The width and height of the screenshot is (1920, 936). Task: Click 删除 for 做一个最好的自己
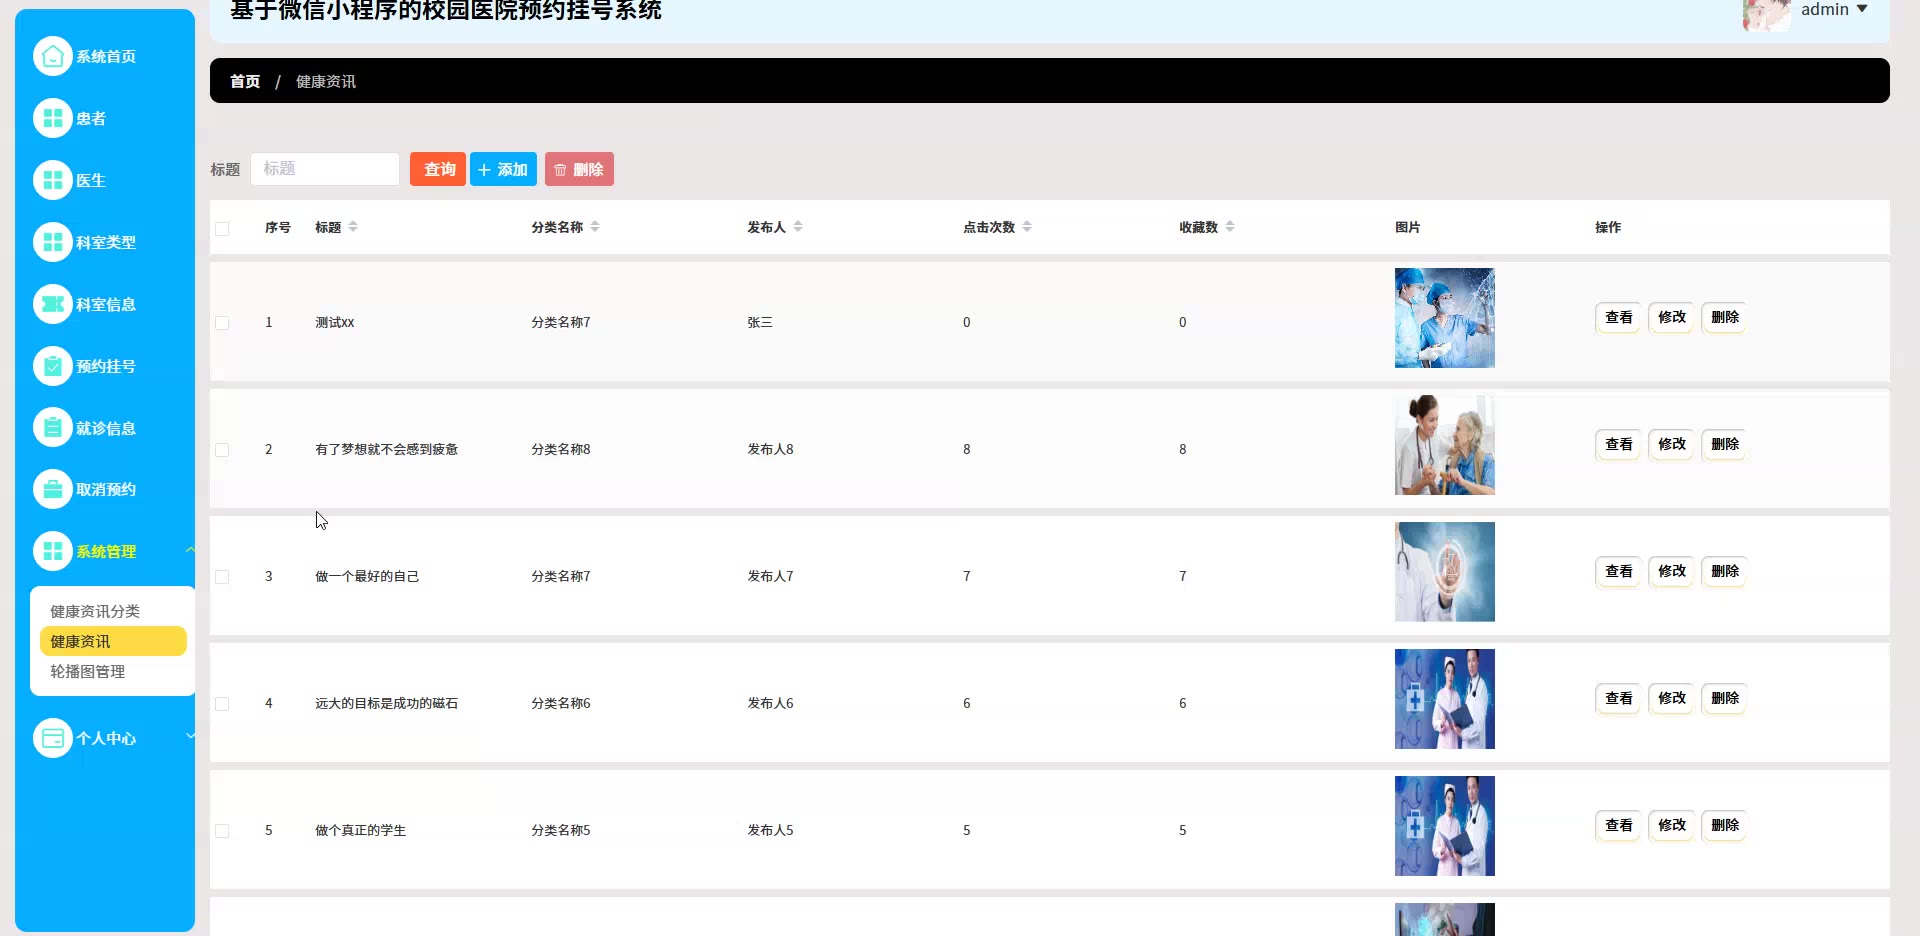[1724, 571]
